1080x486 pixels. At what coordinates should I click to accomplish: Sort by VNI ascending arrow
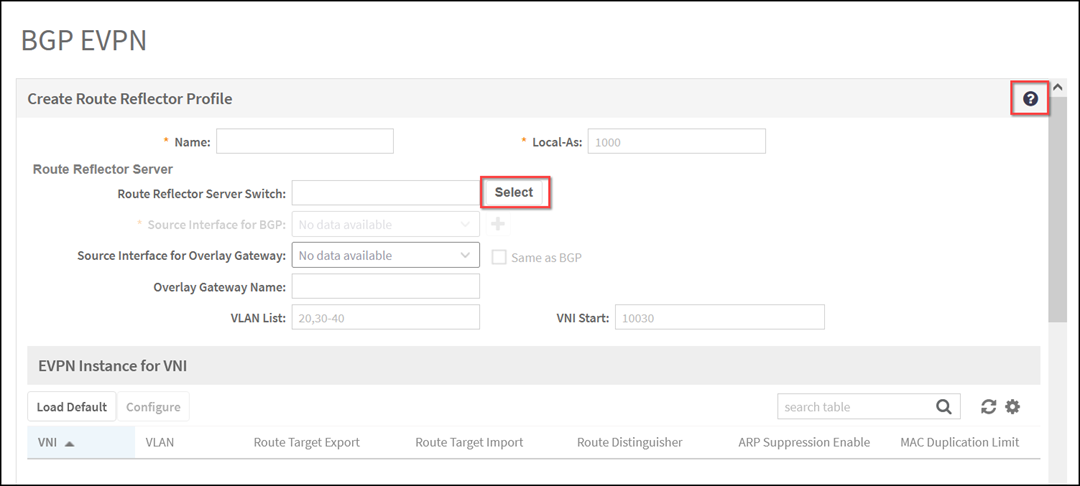point(69,443)
